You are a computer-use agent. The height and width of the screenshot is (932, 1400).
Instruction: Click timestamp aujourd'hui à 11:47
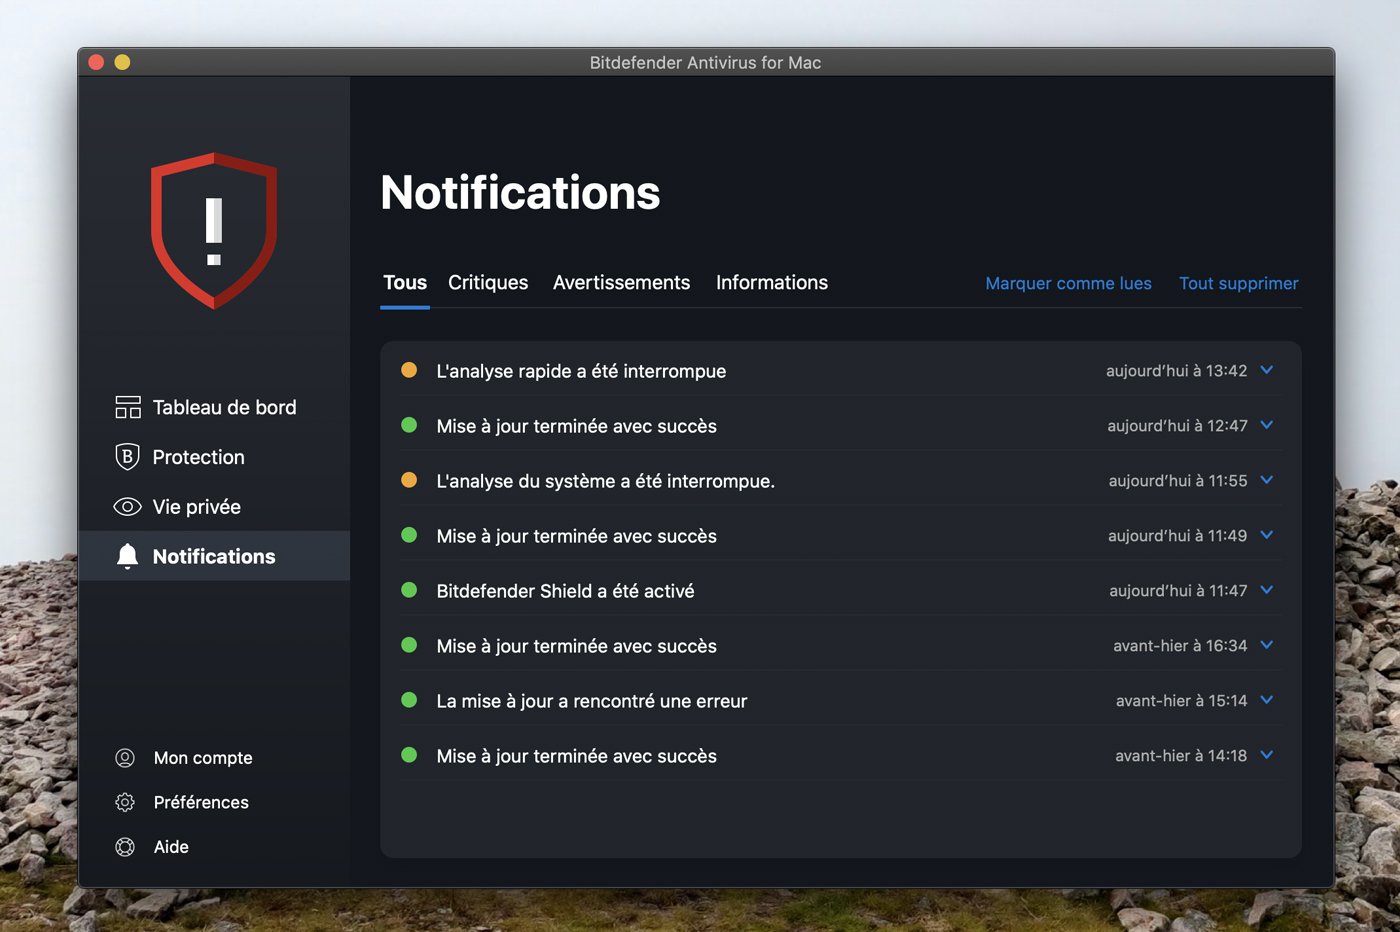[x=1178, y=590]
